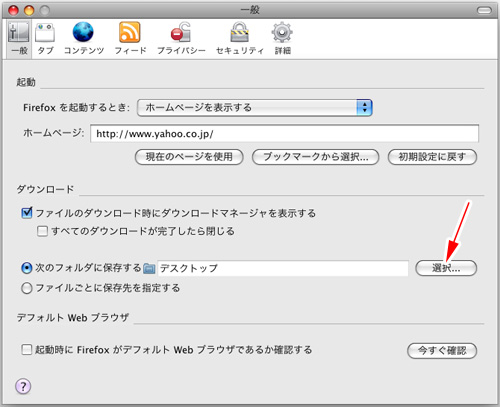Enable default Web browser check at startup
This screenshot has width=500, height=407.
click(26, 350)
